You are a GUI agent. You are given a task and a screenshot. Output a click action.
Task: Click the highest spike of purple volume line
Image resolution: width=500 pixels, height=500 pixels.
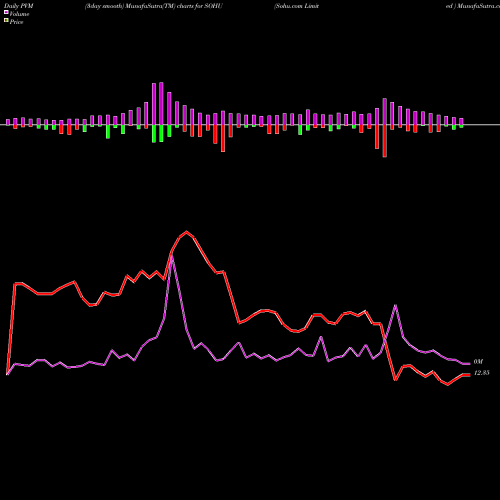tap(172, 257)
